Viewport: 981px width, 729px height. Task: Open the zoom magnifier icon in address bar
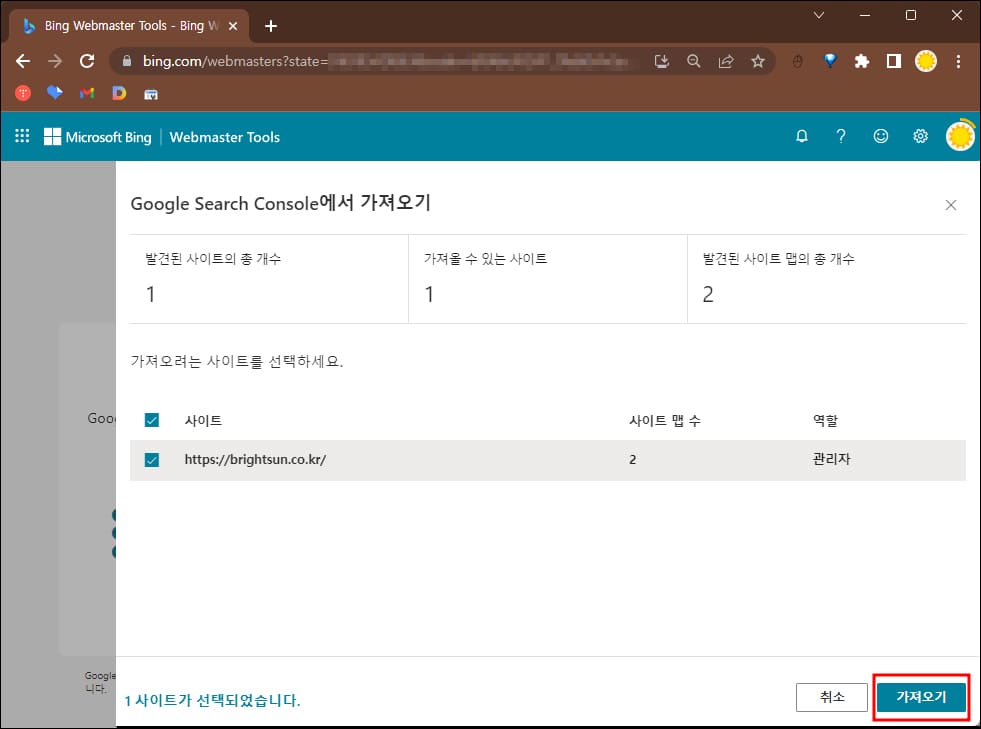693,61
